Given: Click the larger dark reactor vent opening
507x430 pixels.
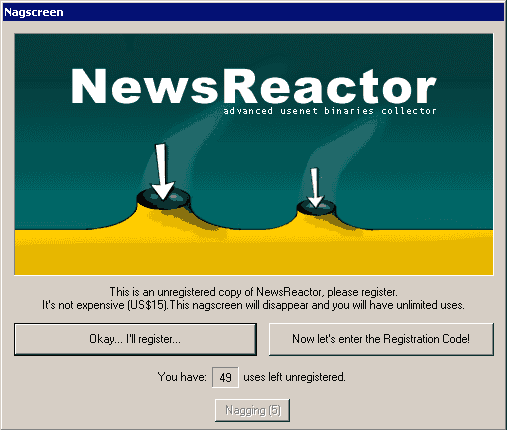Looking at the screenshot, I should click(164, 198).
